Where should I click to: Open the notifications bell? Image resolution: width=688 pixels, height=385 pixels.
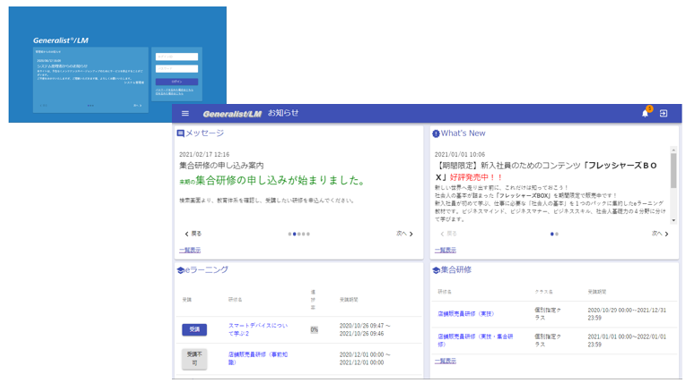(x=645, y=113)
